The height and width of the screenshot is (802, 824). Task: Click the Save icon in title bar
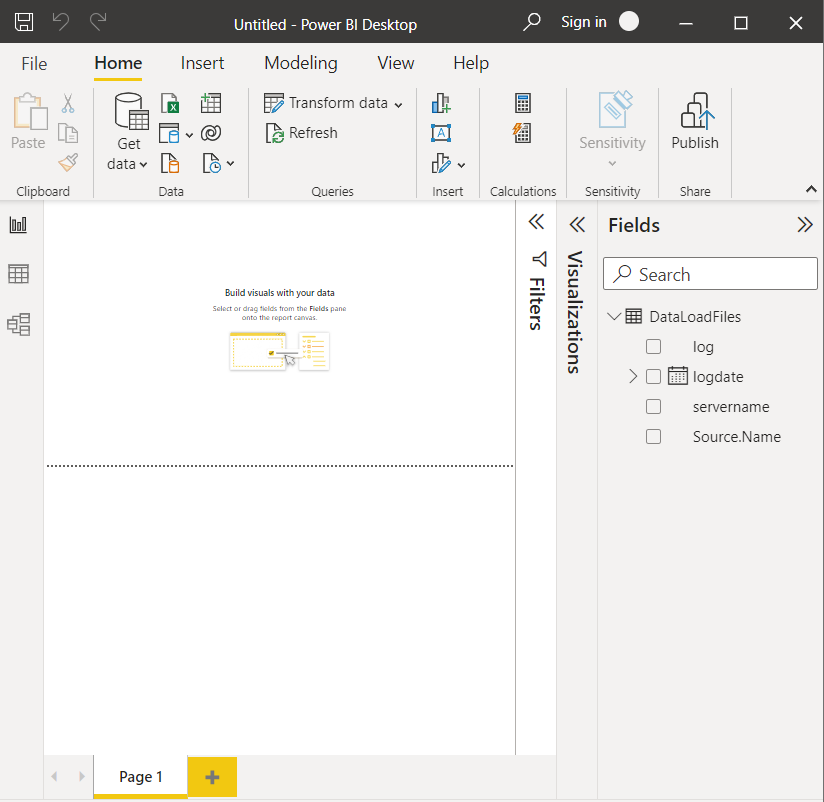tap(24, 22)
